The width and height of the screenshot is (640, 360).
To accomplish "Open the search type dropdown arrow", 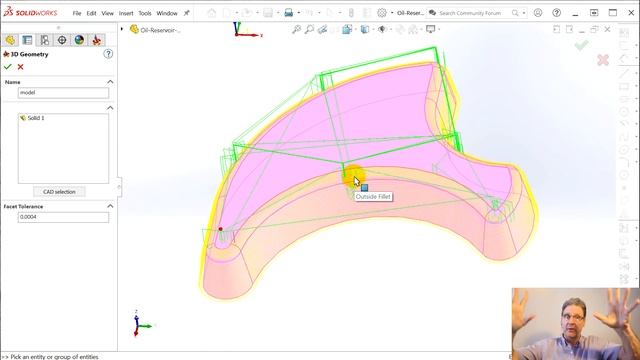I will coord(524,13).
